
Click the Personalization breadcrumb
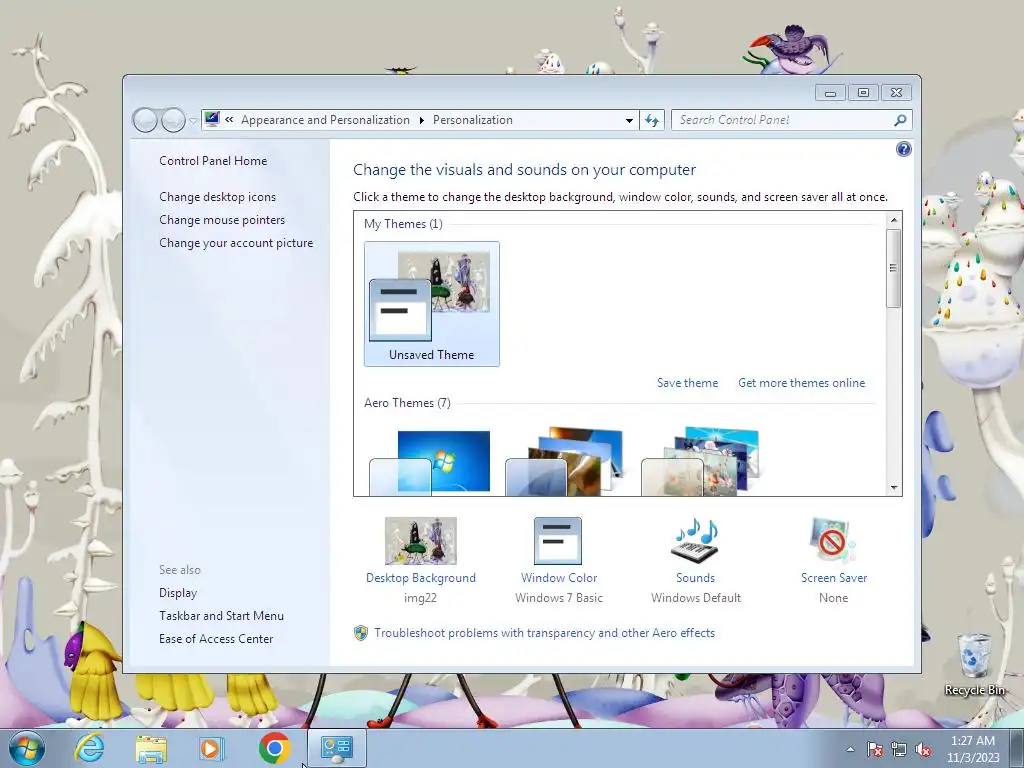pyautogui.click(x=473, y=120)
